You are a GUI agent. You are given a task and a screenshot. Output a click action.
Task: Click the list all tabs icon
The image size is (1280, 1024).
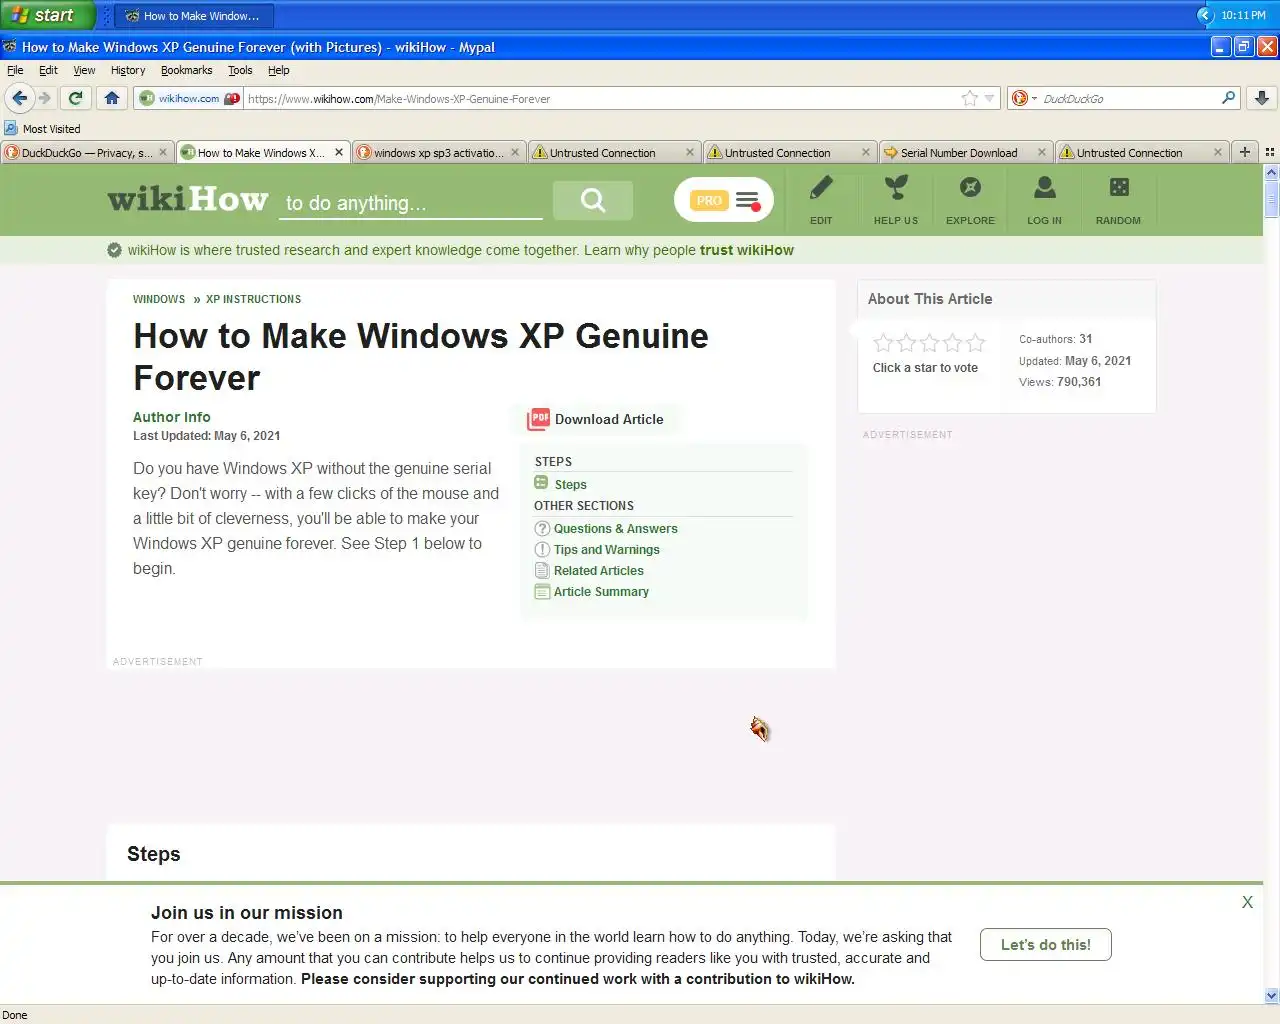[1270, 152]
